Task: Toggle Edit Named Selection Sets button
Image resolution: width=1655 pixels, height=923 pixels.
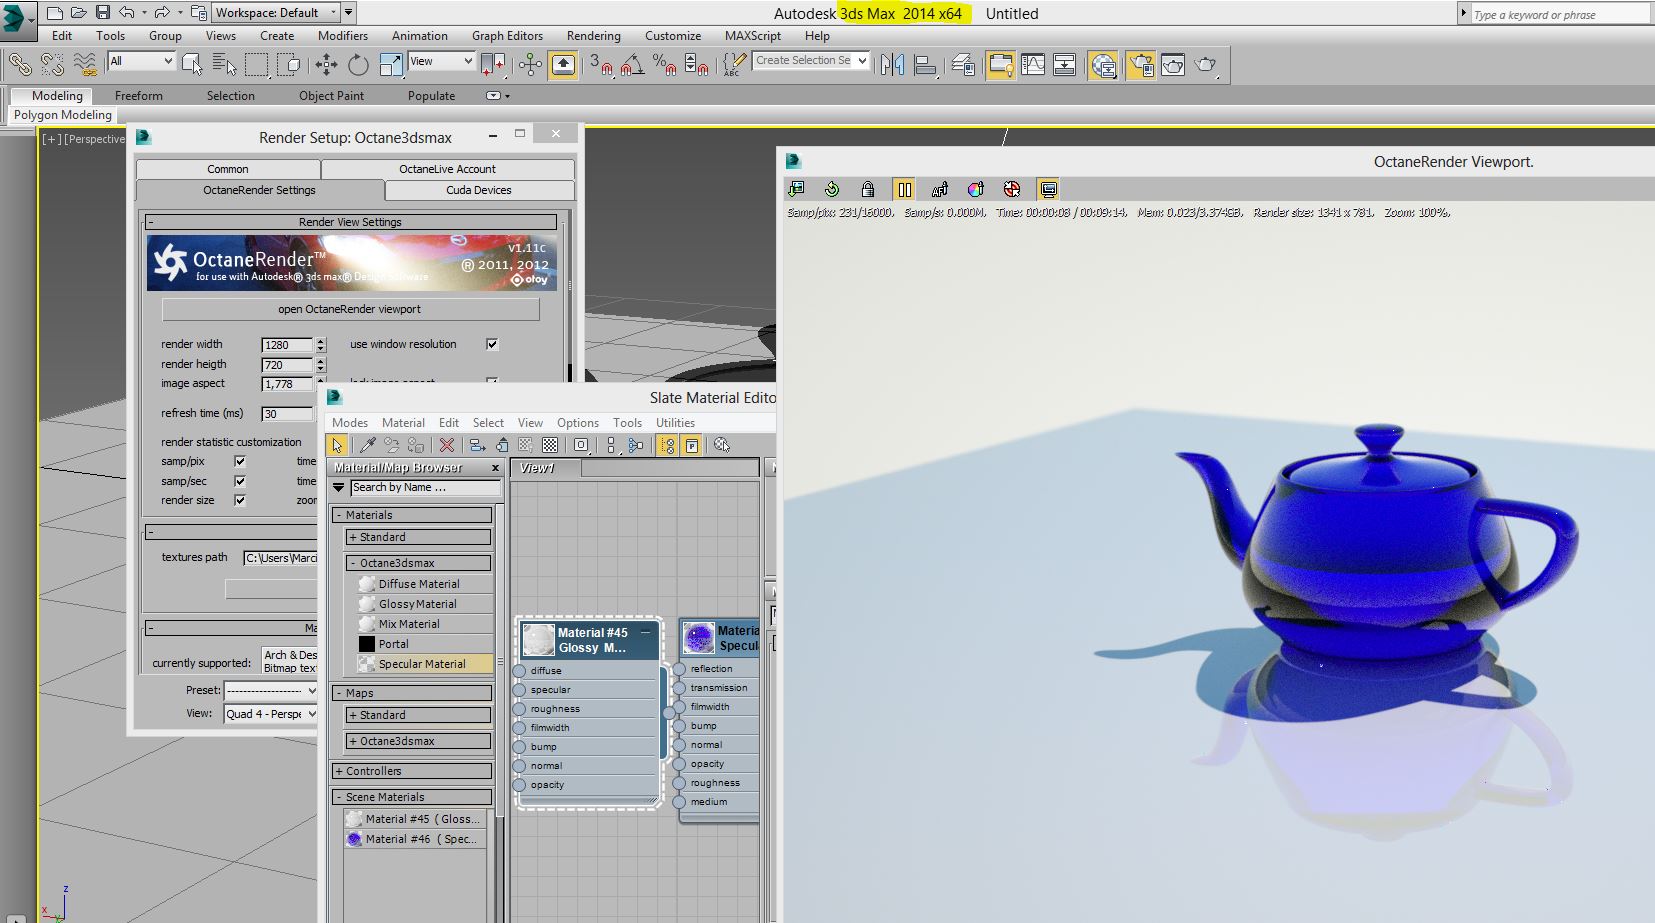Action: pos(734,65)
